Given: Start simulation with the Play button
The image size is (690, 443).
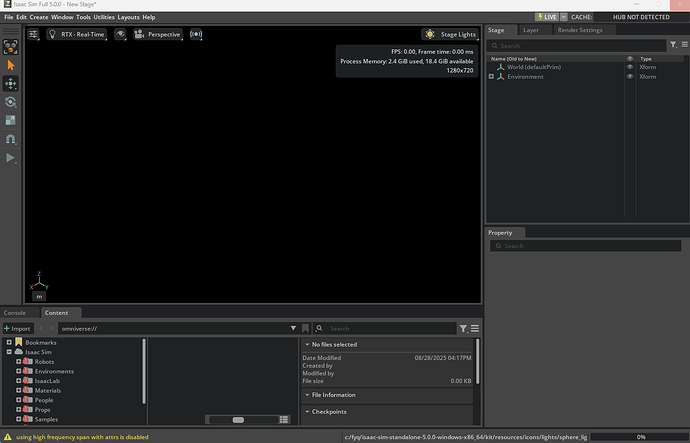Looking at the screenshot, I should click(x=11, y=158).
